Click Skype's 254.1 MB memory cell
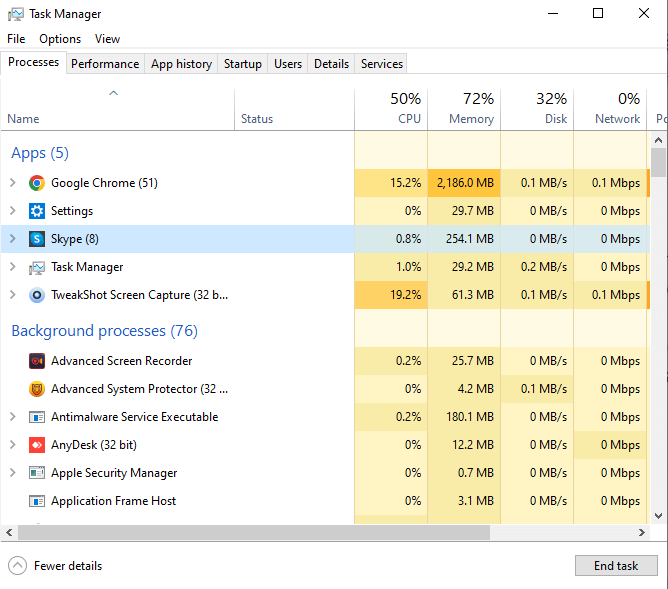Image resolution: width=668 pixels, height=589 pixels. pyautogui.click(x=464, y=239)
